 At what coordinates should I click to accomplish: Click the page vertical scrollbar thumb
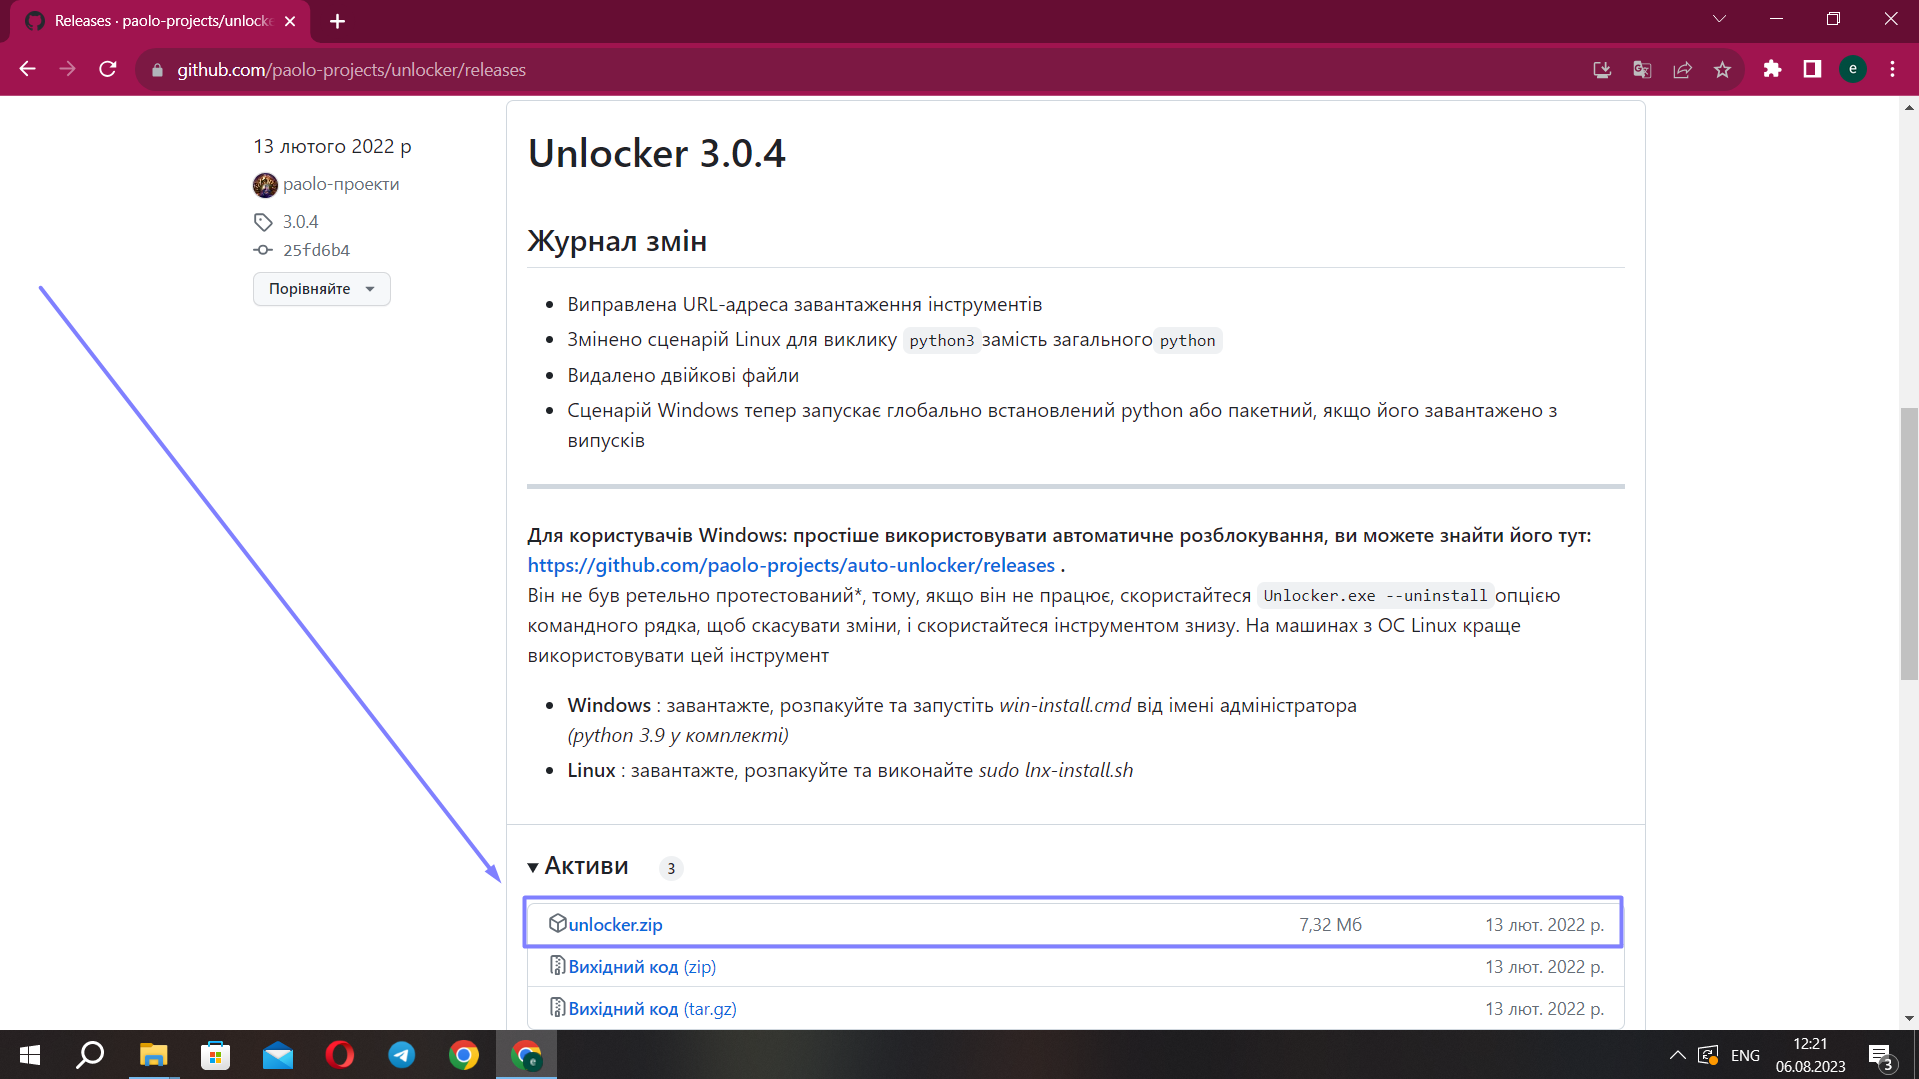(1909, 543)
